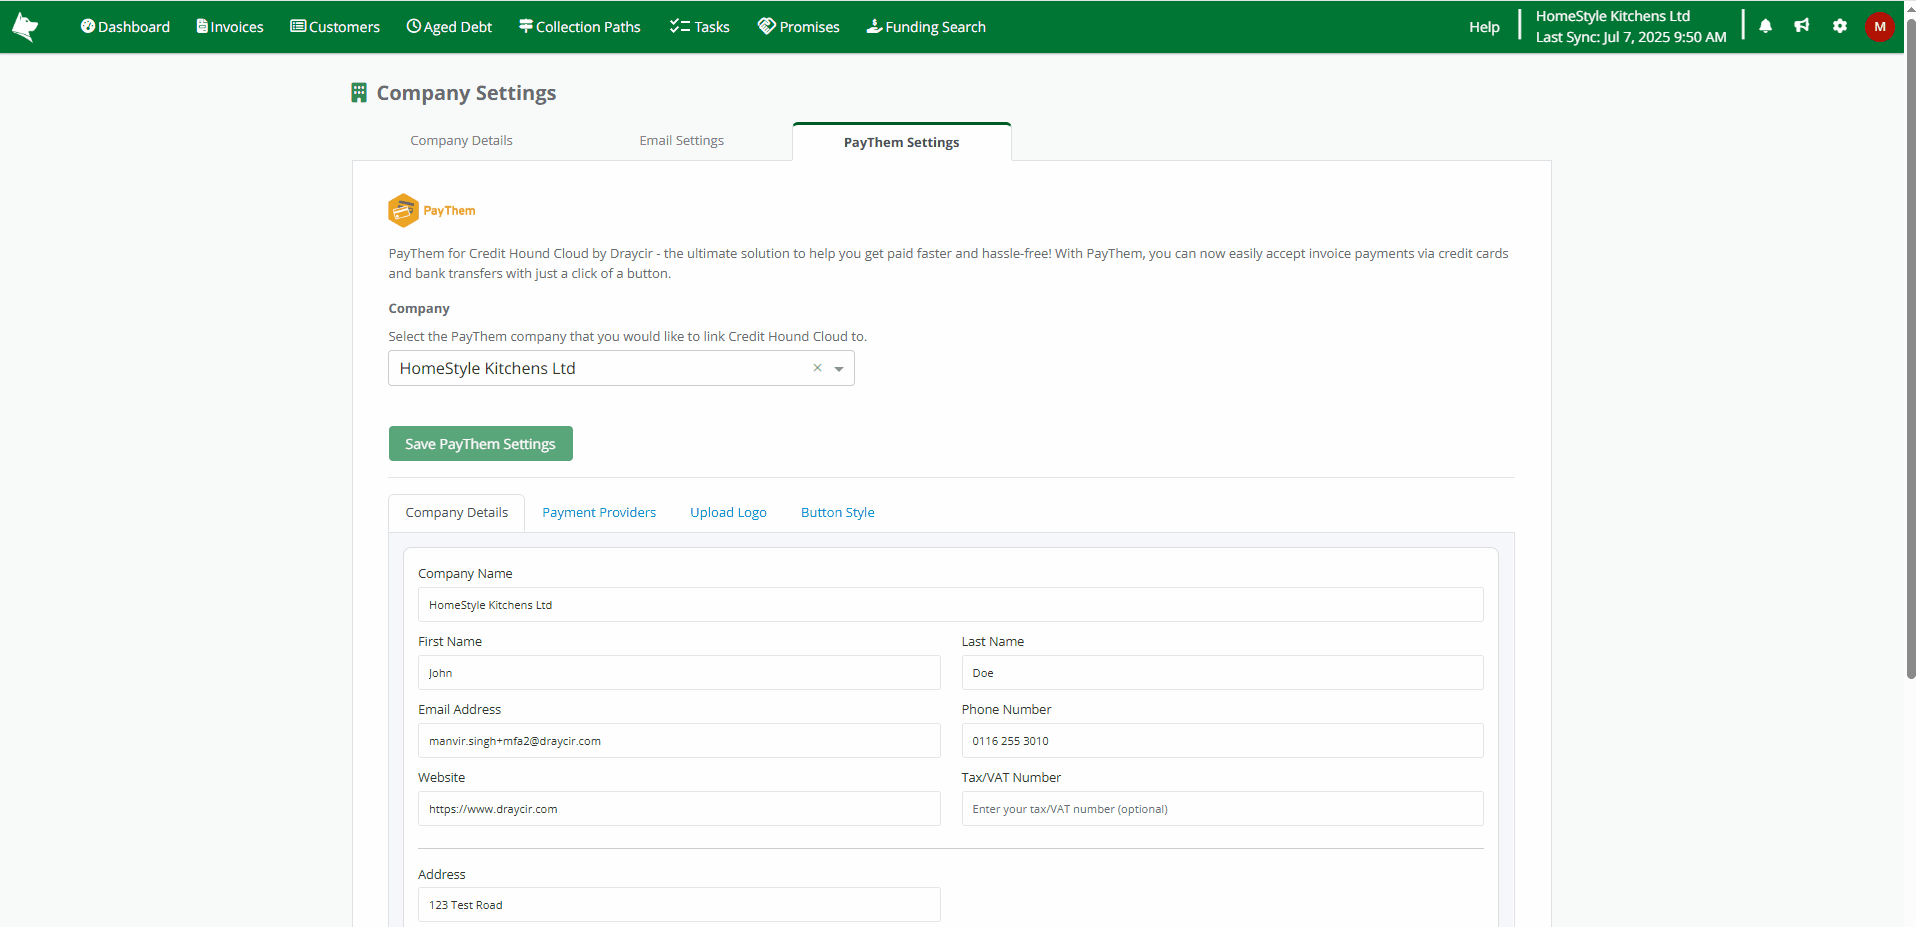The image size is (1916, 927).
Task: Open the Button Style sub-tab
Action: (837, 513)
